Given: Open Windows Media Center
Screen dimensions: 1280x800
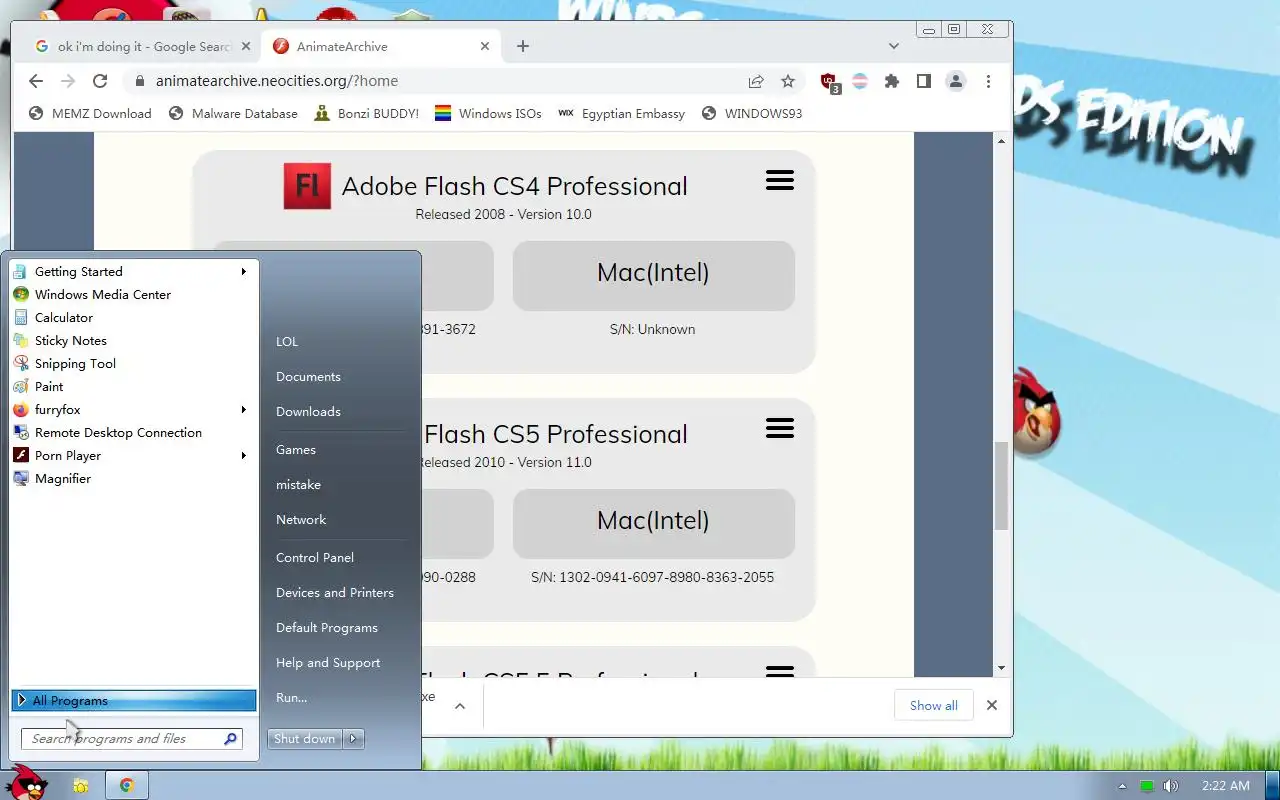Looking at the screenshot, I should (x=133, y=295).
